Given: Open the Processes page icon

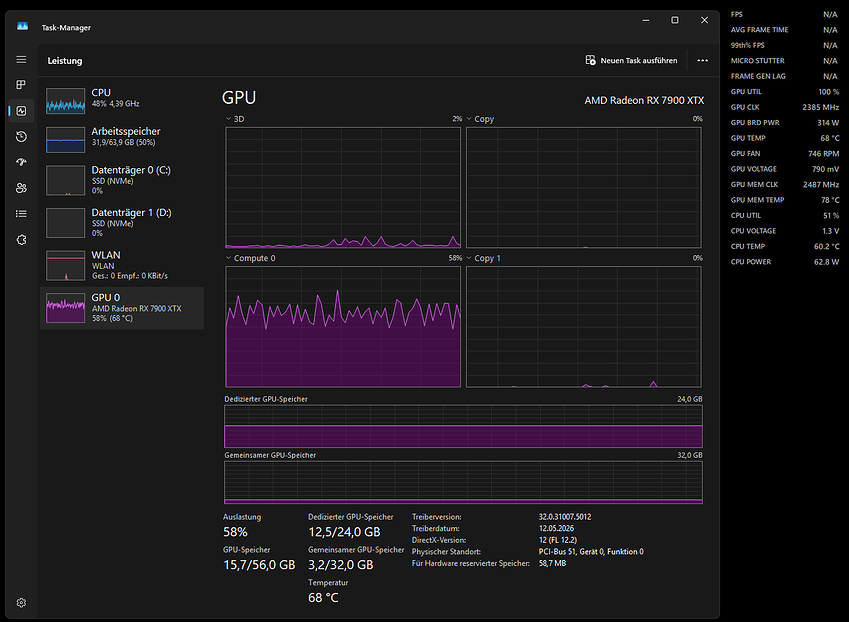Looking at the screenshot, I should (21, 85).
